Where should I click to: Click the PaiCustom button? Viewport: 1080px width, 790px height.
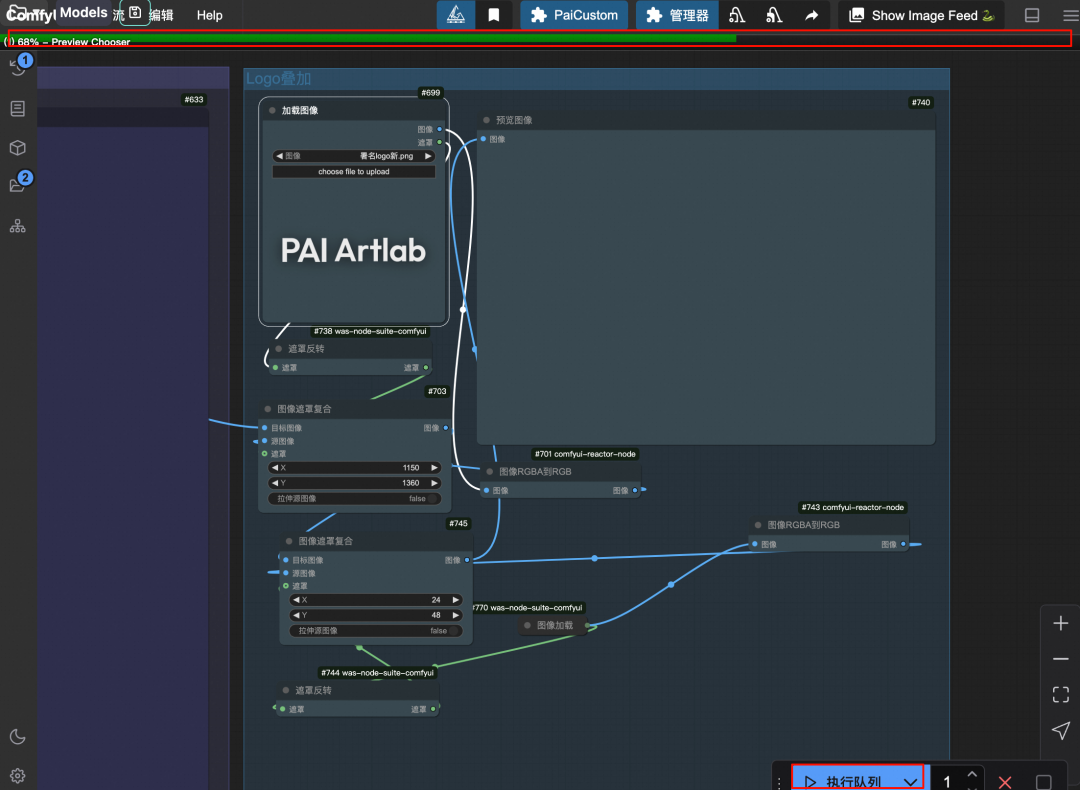point(574,15)
